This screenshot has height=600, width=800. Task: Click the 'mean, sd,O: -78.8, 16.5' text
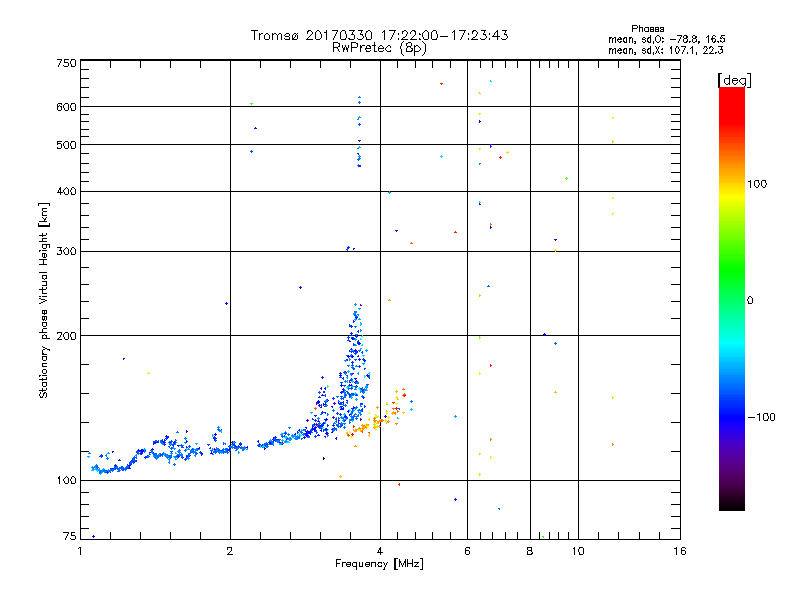tap(666, 39)
